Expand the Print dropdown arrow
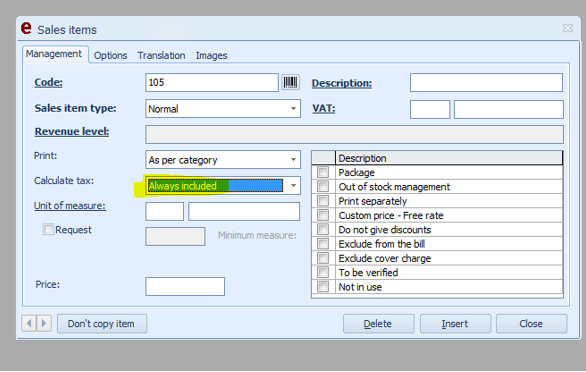Viewport: 586px width, 372px height. (x=293, y=160)
